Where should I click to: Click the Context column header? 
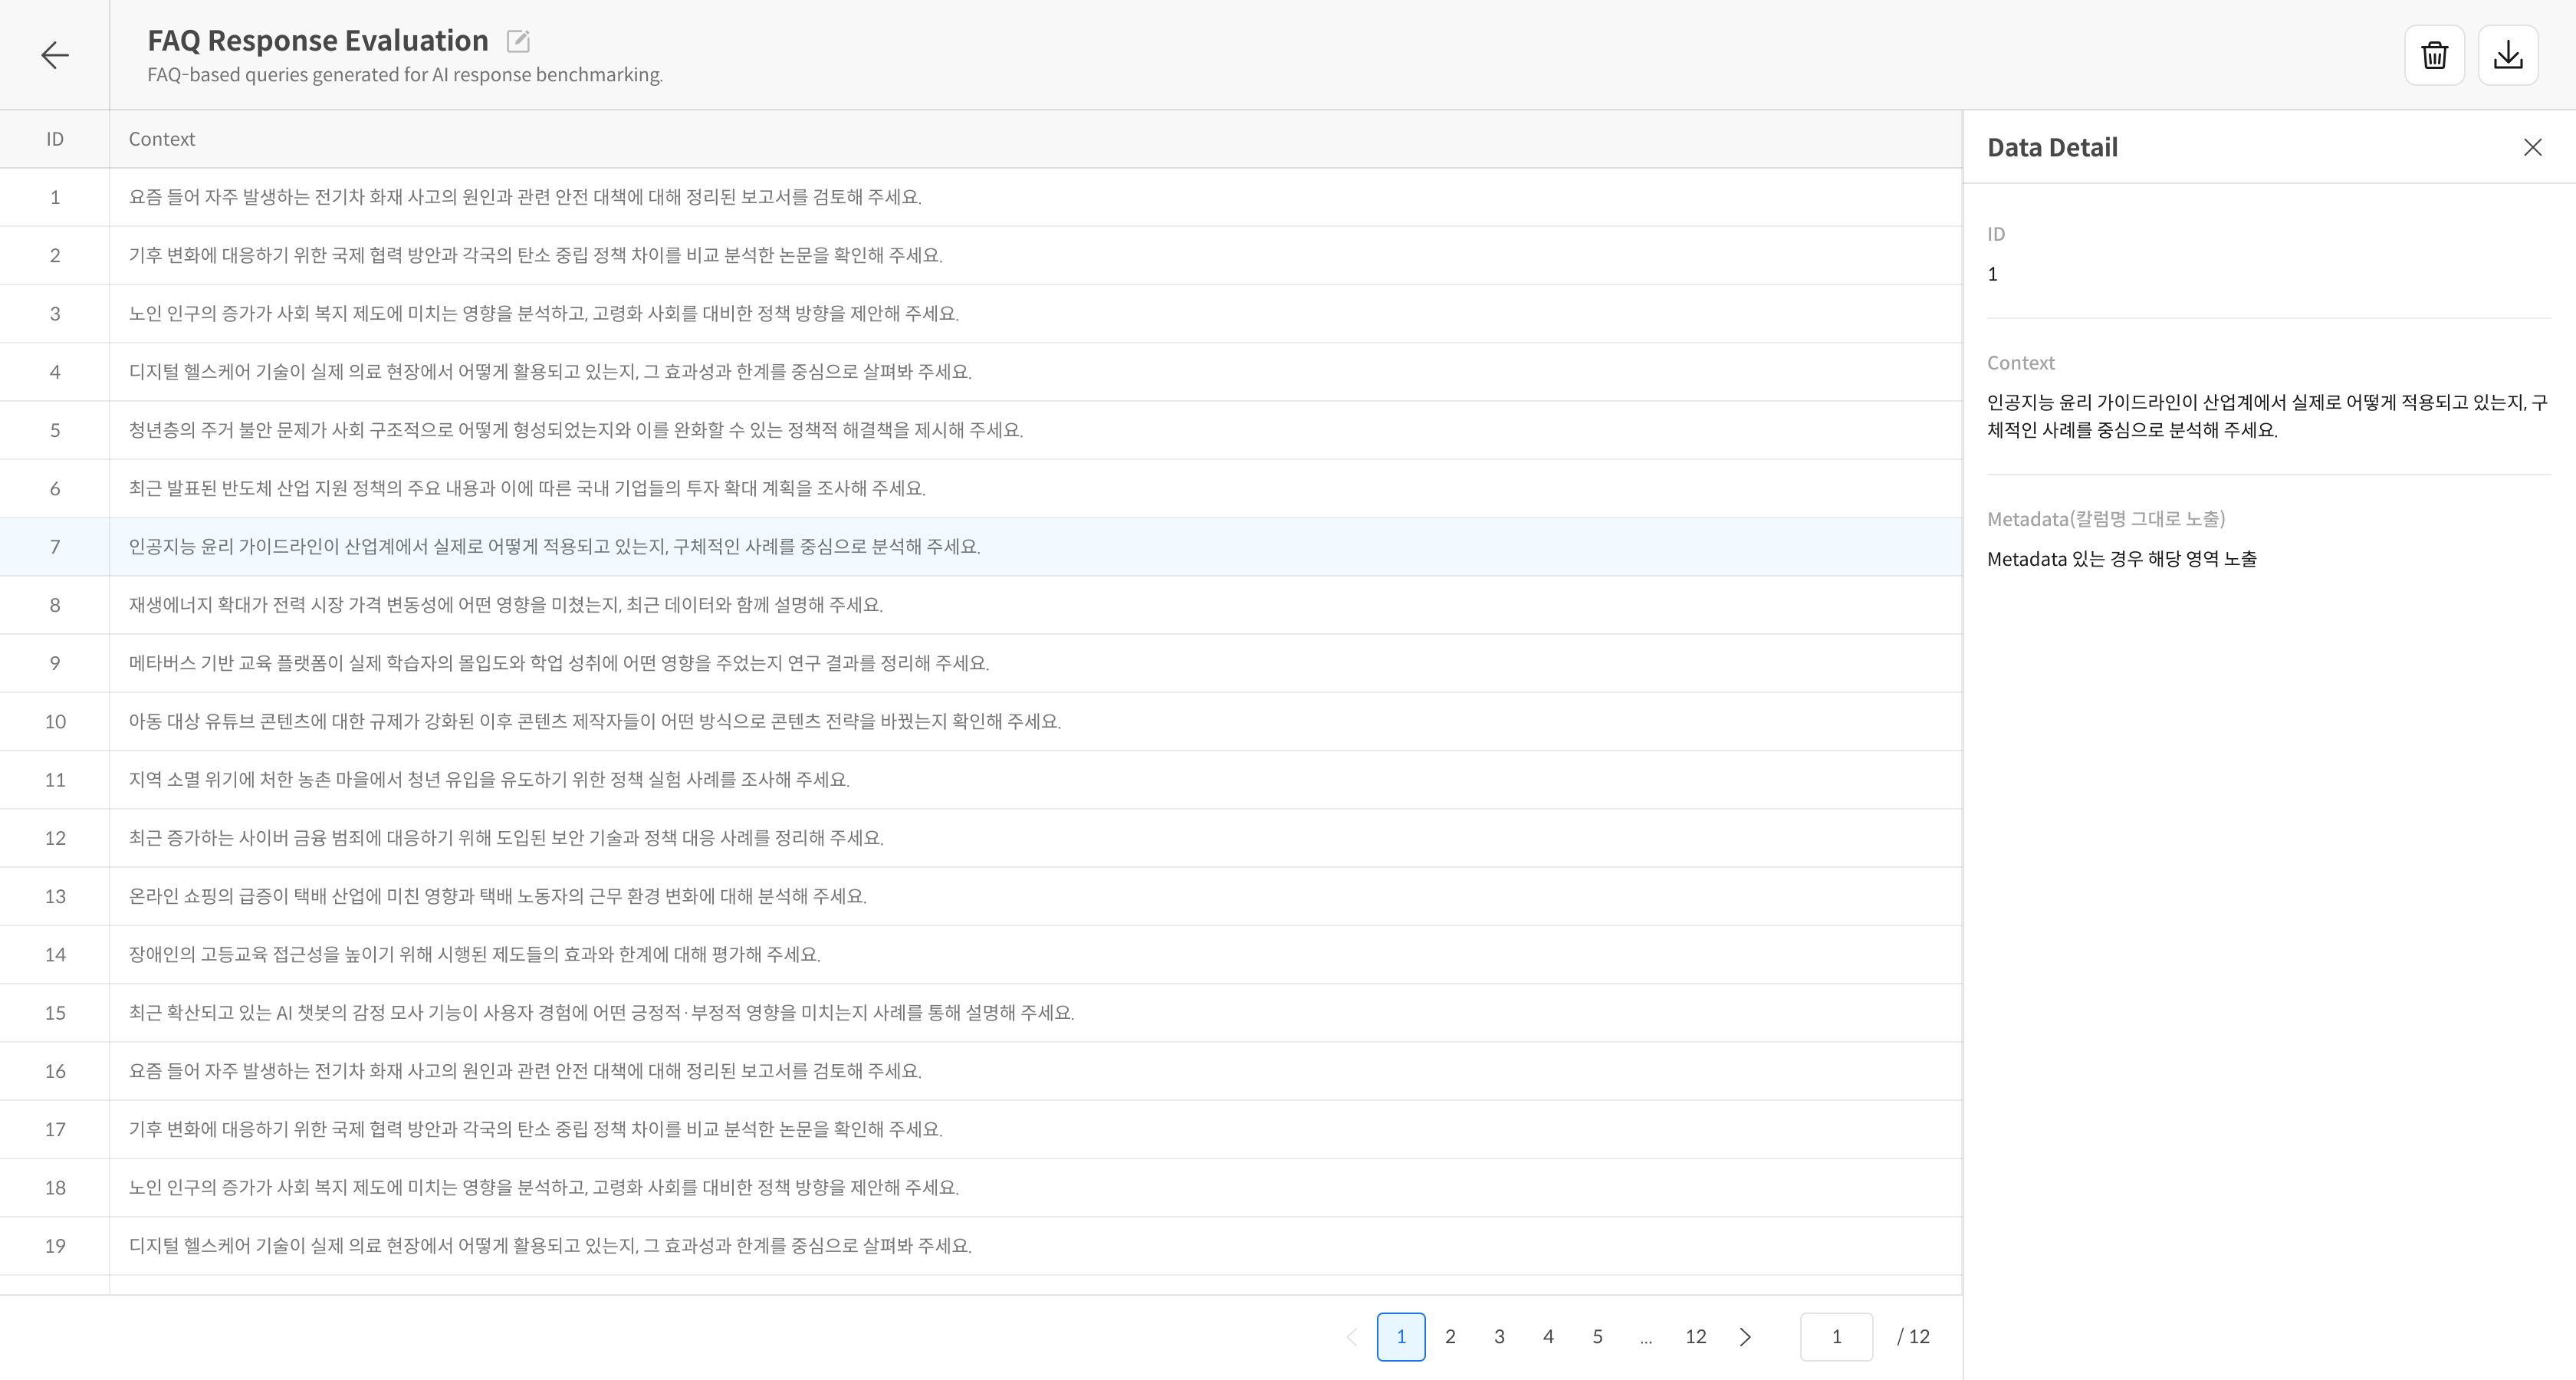coord(162,139)
